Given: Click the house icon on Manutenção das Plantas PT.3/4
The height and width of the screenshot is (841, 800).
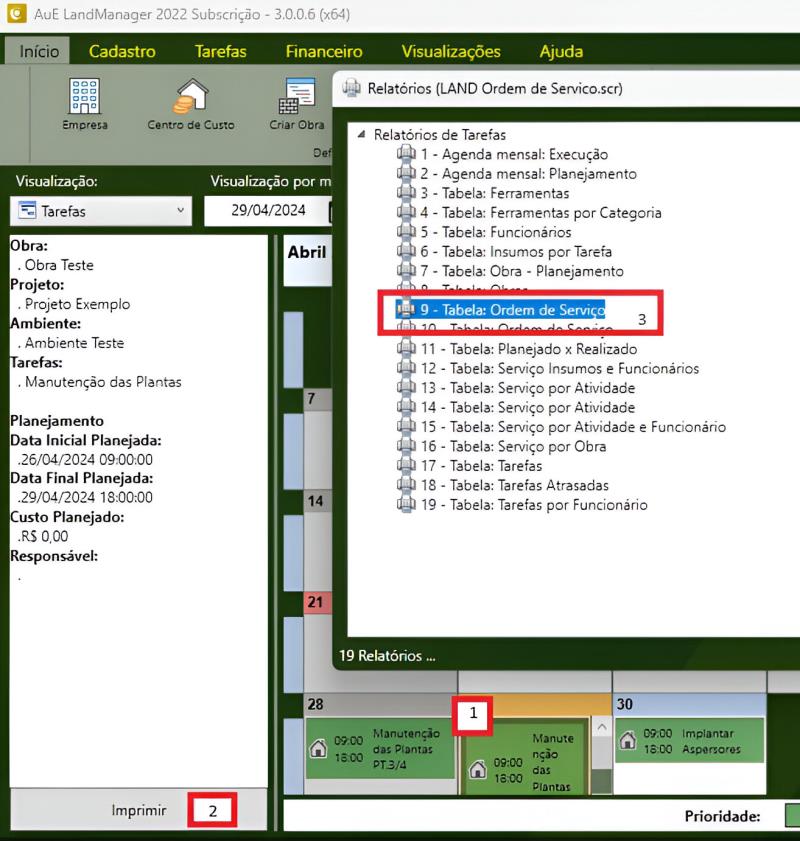Looking at the screenshot, I should click(320, 748).
